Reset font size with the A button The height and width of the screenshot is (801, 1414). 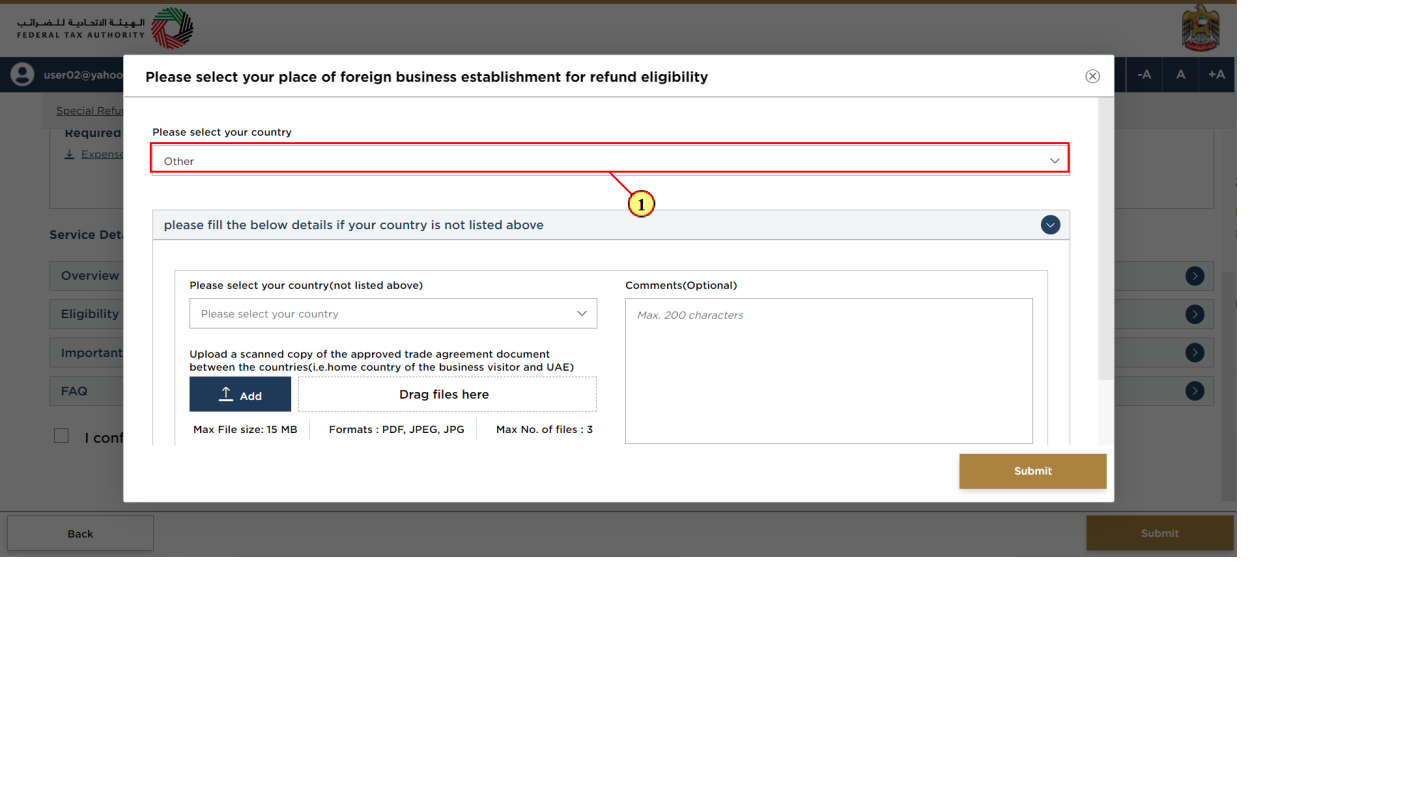[1180, 75]
